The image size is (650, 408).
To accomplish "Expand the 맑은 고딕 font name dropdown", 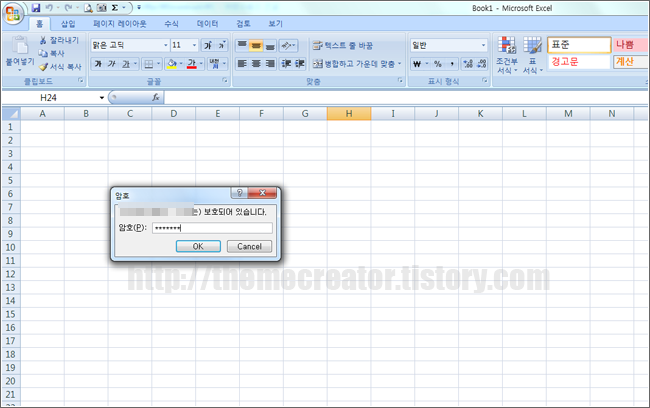I will click(x=165, y=45).
